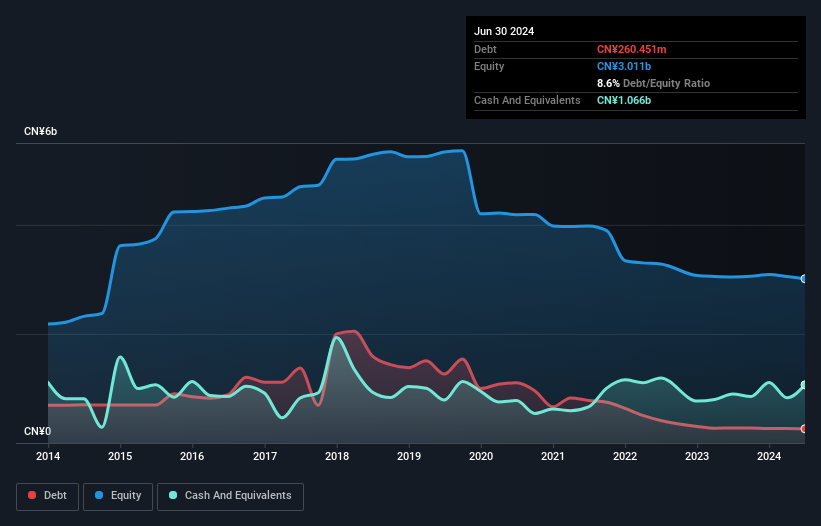Viewport: 821px width, 526px height.
Task: Pick the 2020 year on the timeline
Action: coord(481,457)
